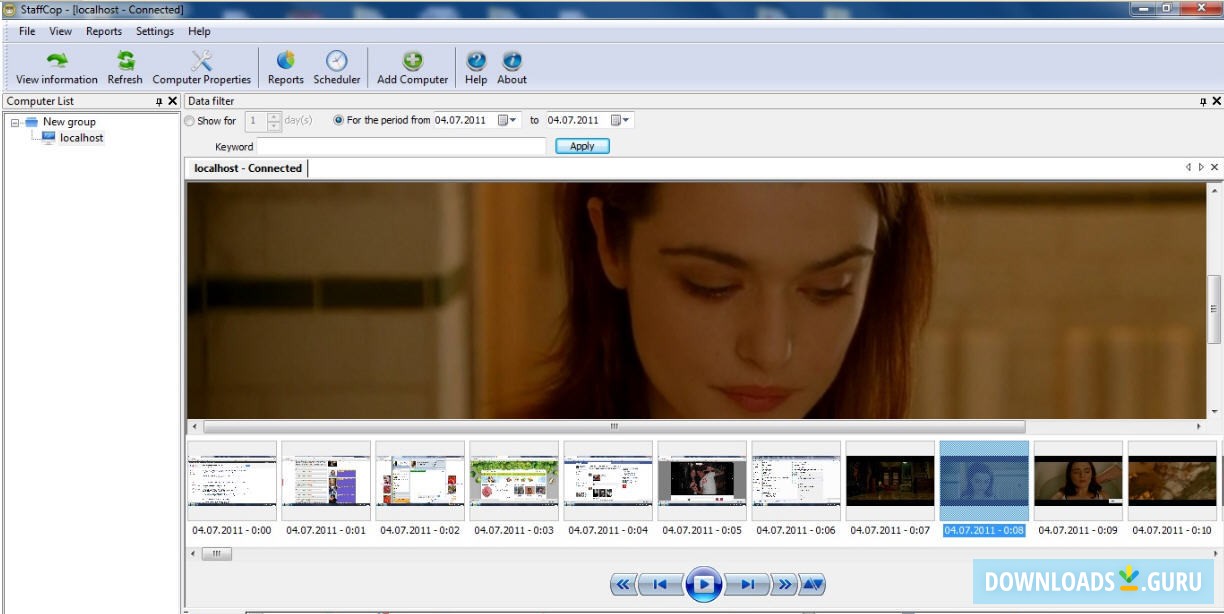Image resolution: width=1224 pixels, height=614 pixels.
Task: Click the Apply button
Action: click(x=582, y=146)
